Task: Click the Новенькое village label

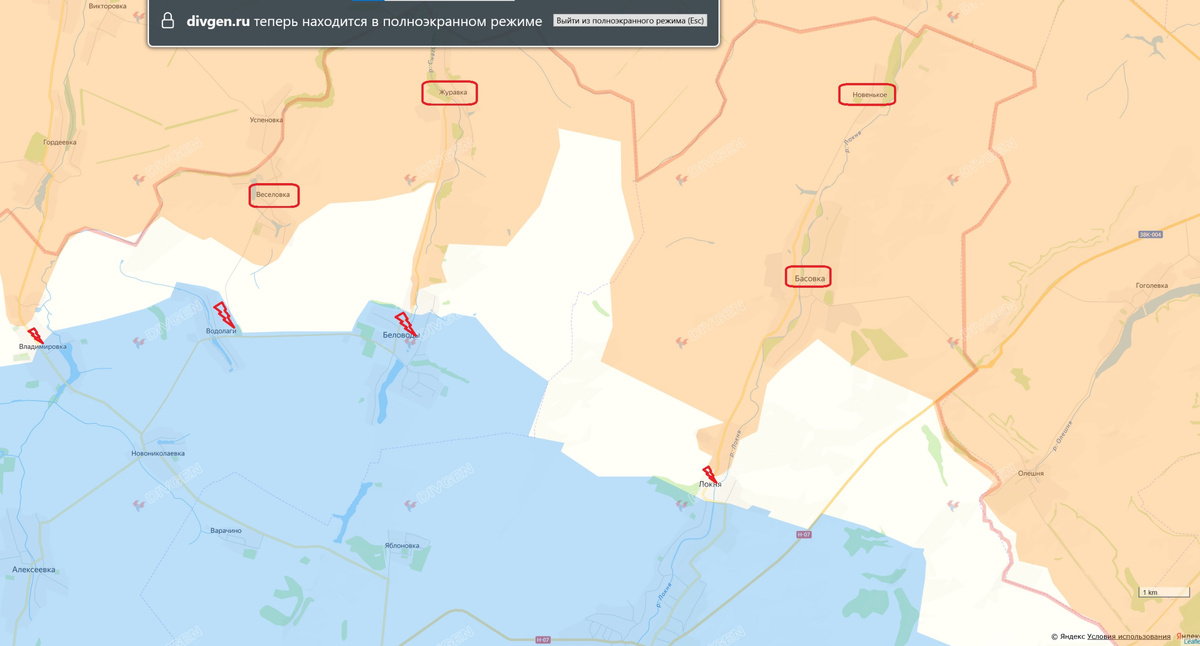Action: pyautogui.click(x=869, y=95)
